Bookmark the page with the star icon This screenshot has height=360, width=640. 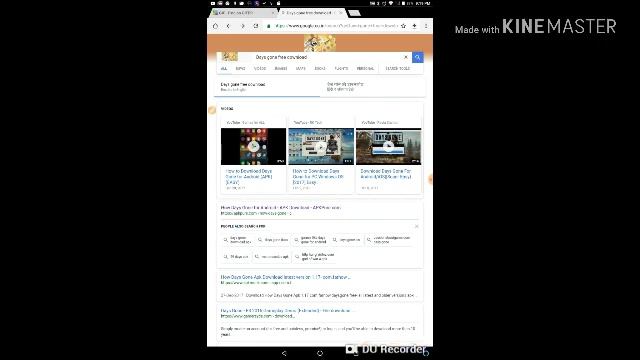pyautogui.click(x=403, y=26)
